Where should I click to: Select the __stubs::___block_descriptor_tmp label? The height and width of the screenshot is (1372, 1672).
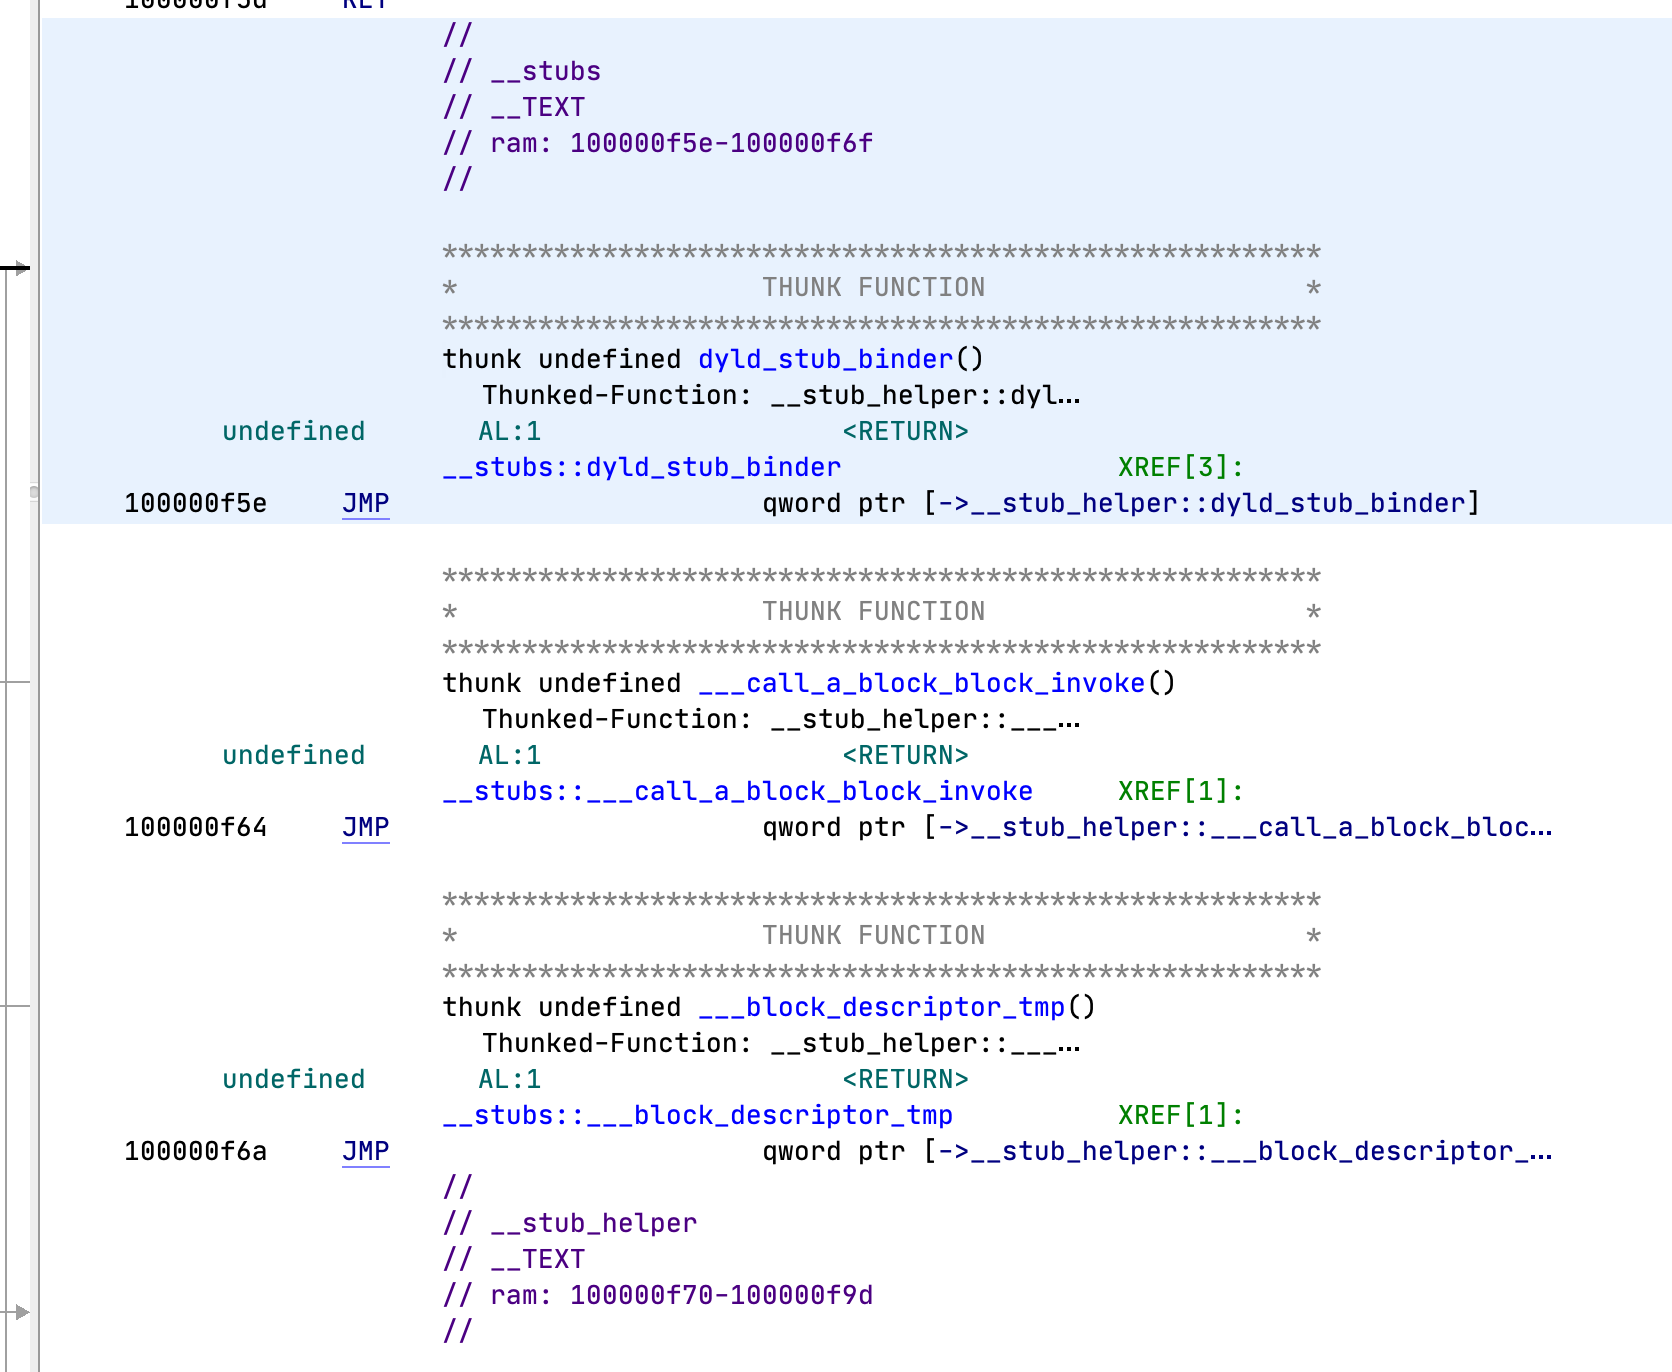pyautogui.click(x=697, y=1115)
